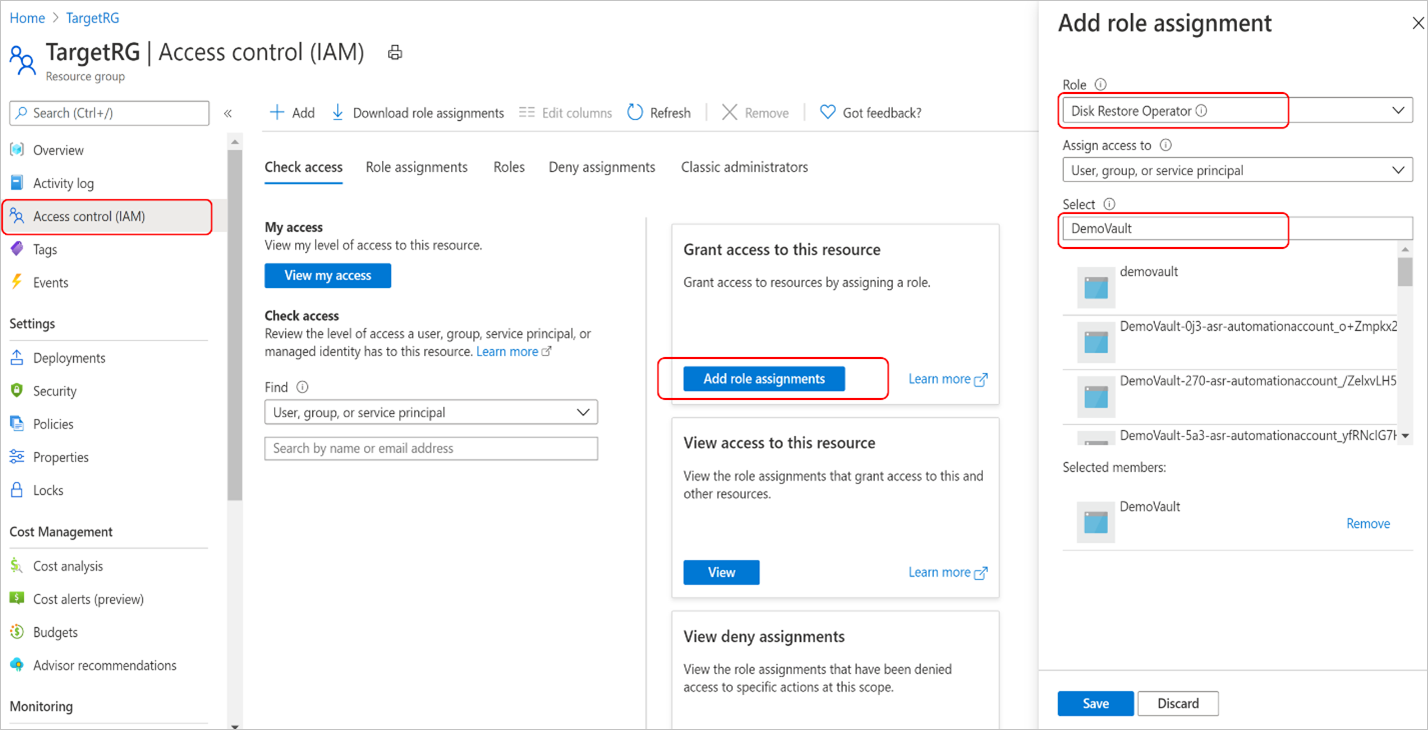The image size is (1428, 730).
Task: Open the Deny assignments tab
Action: (x=602, y=167)
